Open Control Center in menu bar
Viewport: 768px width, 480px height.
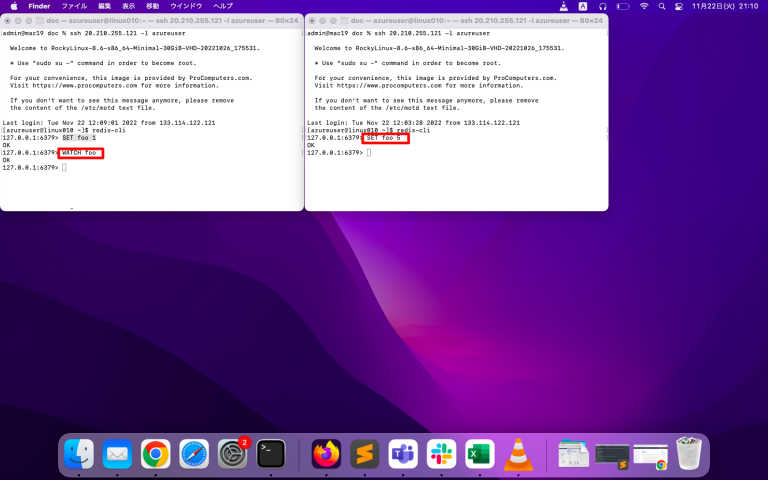(678, 6)
